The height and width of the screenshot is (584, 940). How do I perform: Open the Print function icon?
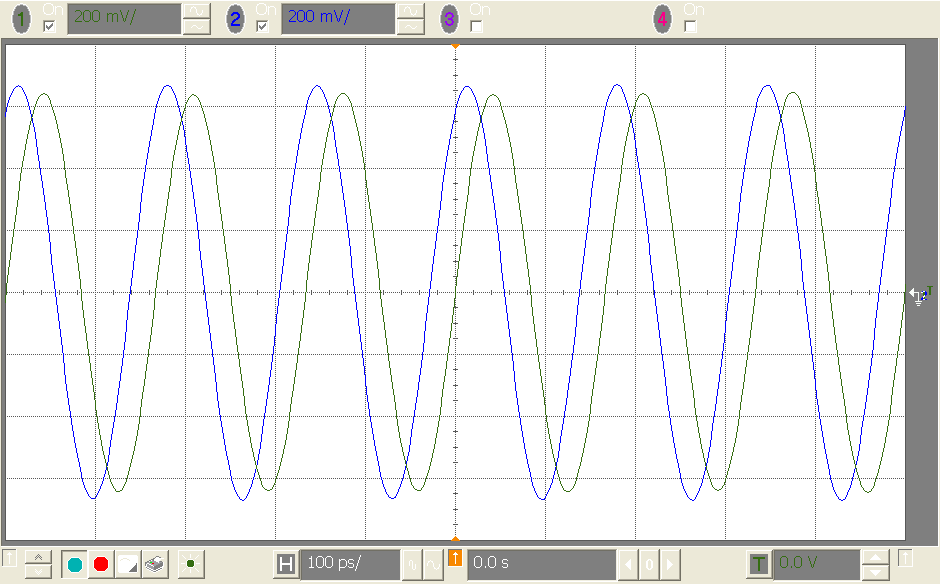(x=154, y=564)
